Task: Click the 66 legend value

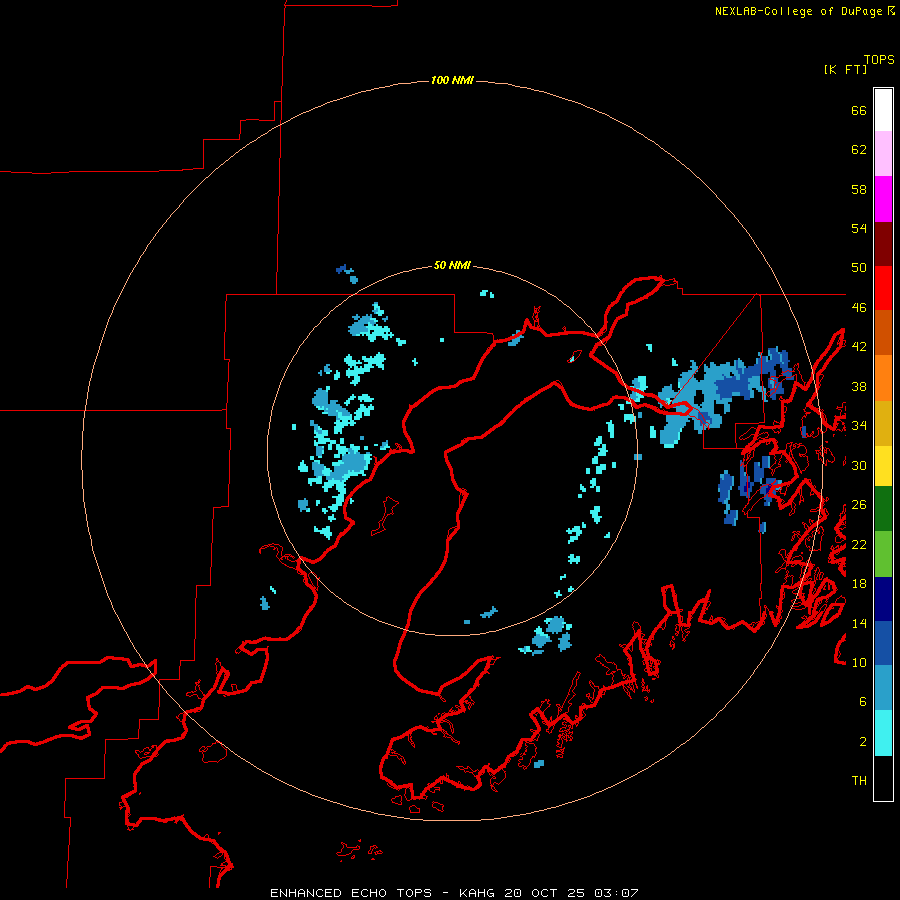Action: point(859,110)
